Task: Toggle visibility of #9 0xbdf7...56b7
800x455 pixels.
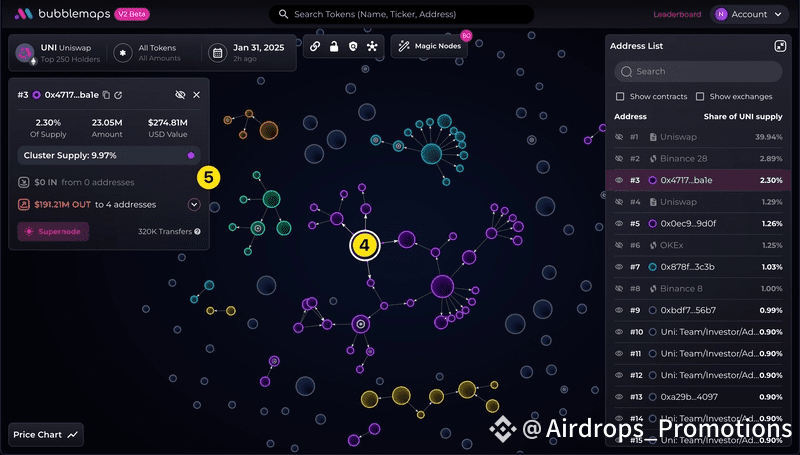Action: click(x=619, y=310)
